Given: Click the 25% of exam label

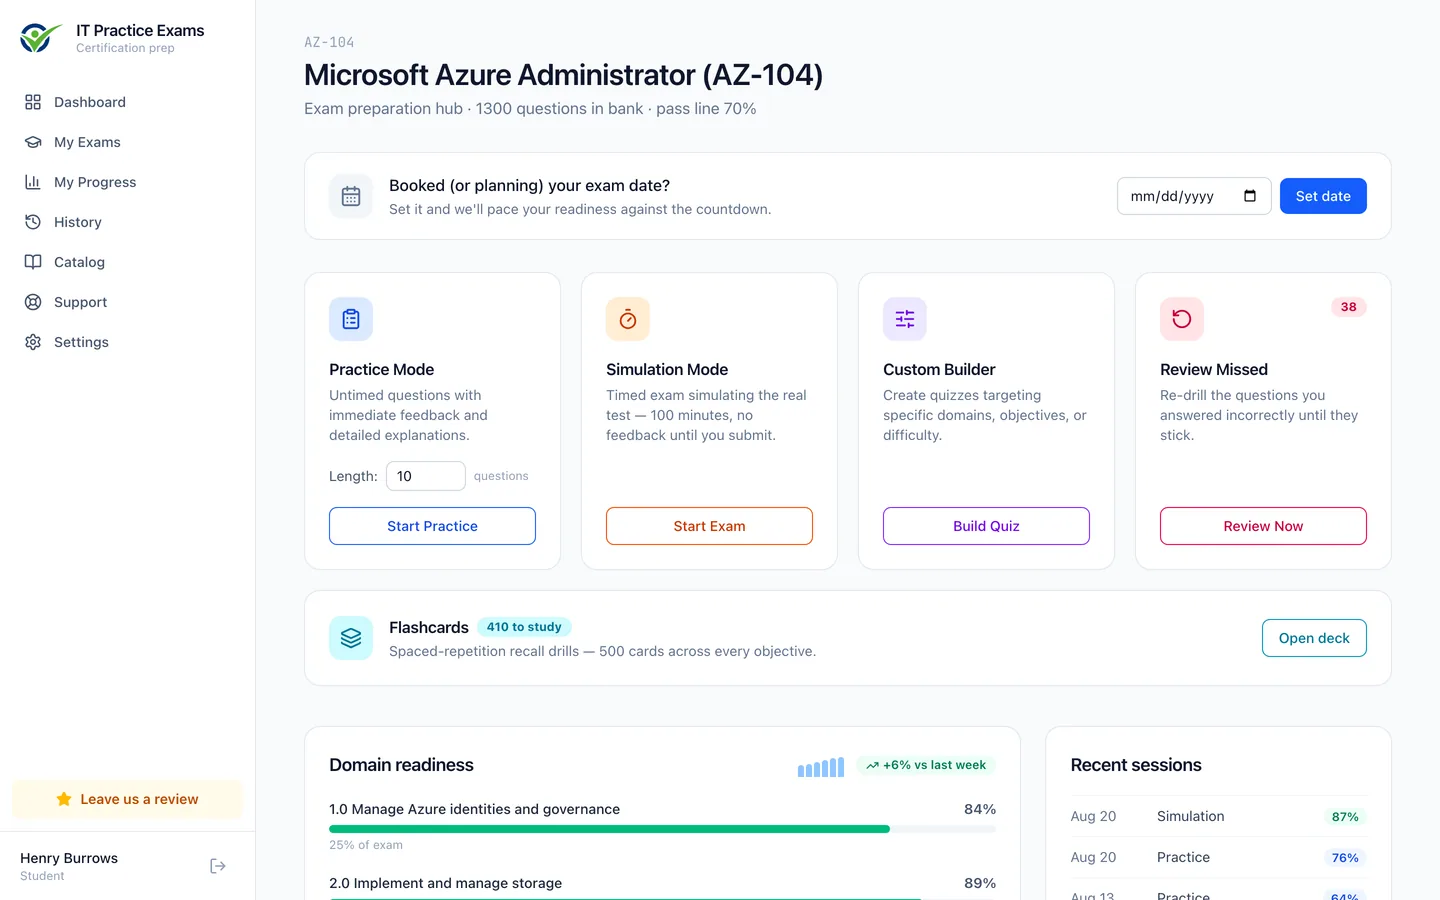Looking at the screenshot, I should click(x=366, y=845).
